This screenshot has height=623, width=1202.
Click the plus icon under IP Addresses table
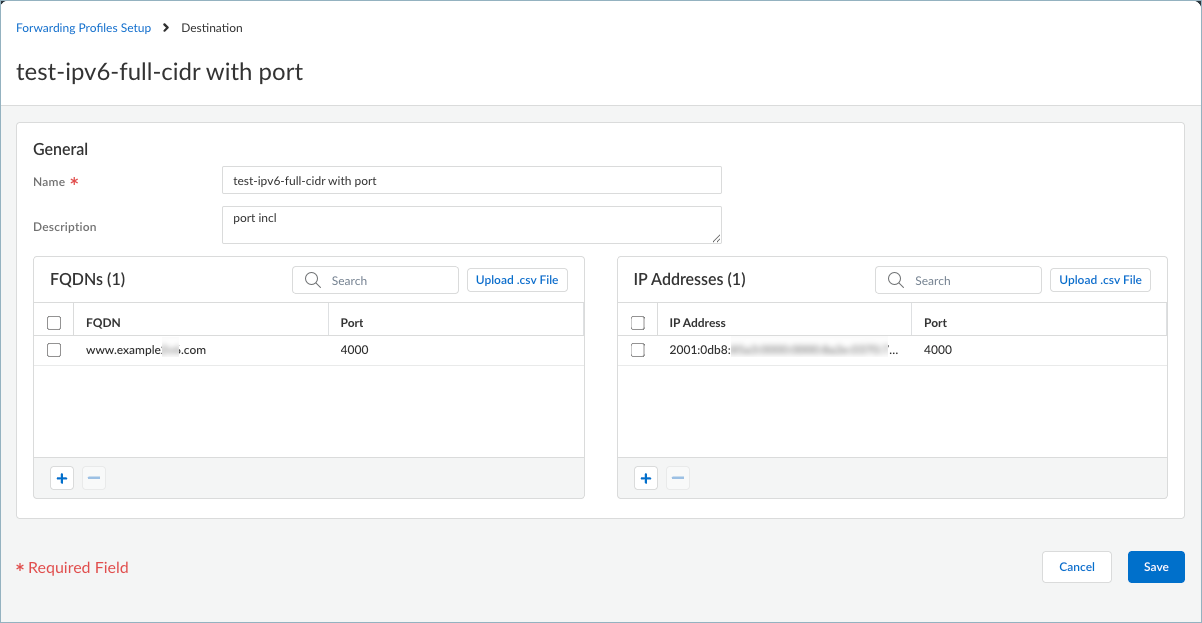click(646, 478)
